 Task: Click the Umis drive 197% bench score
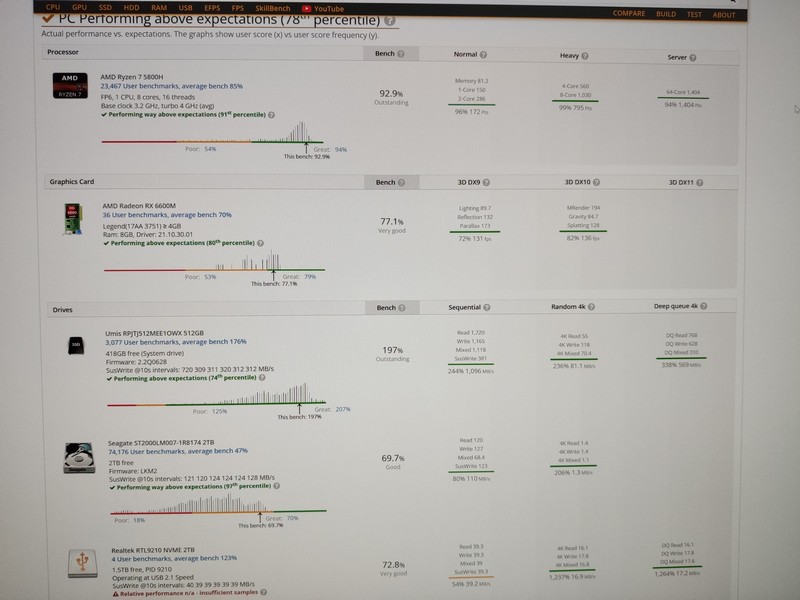(392, 351)
